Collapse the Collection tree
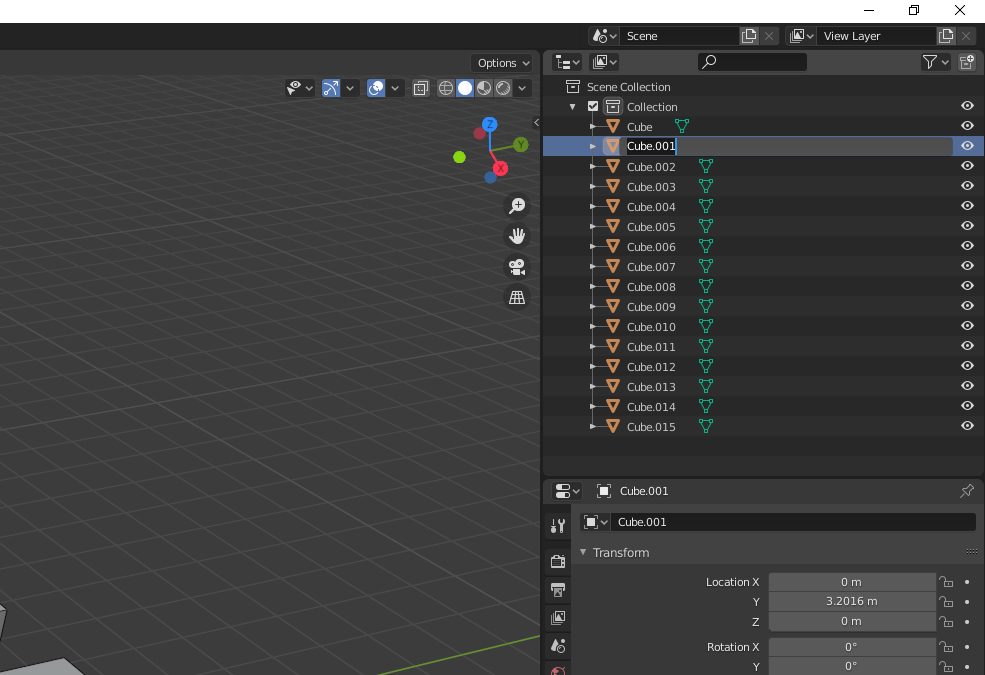 tap(572, 107)
